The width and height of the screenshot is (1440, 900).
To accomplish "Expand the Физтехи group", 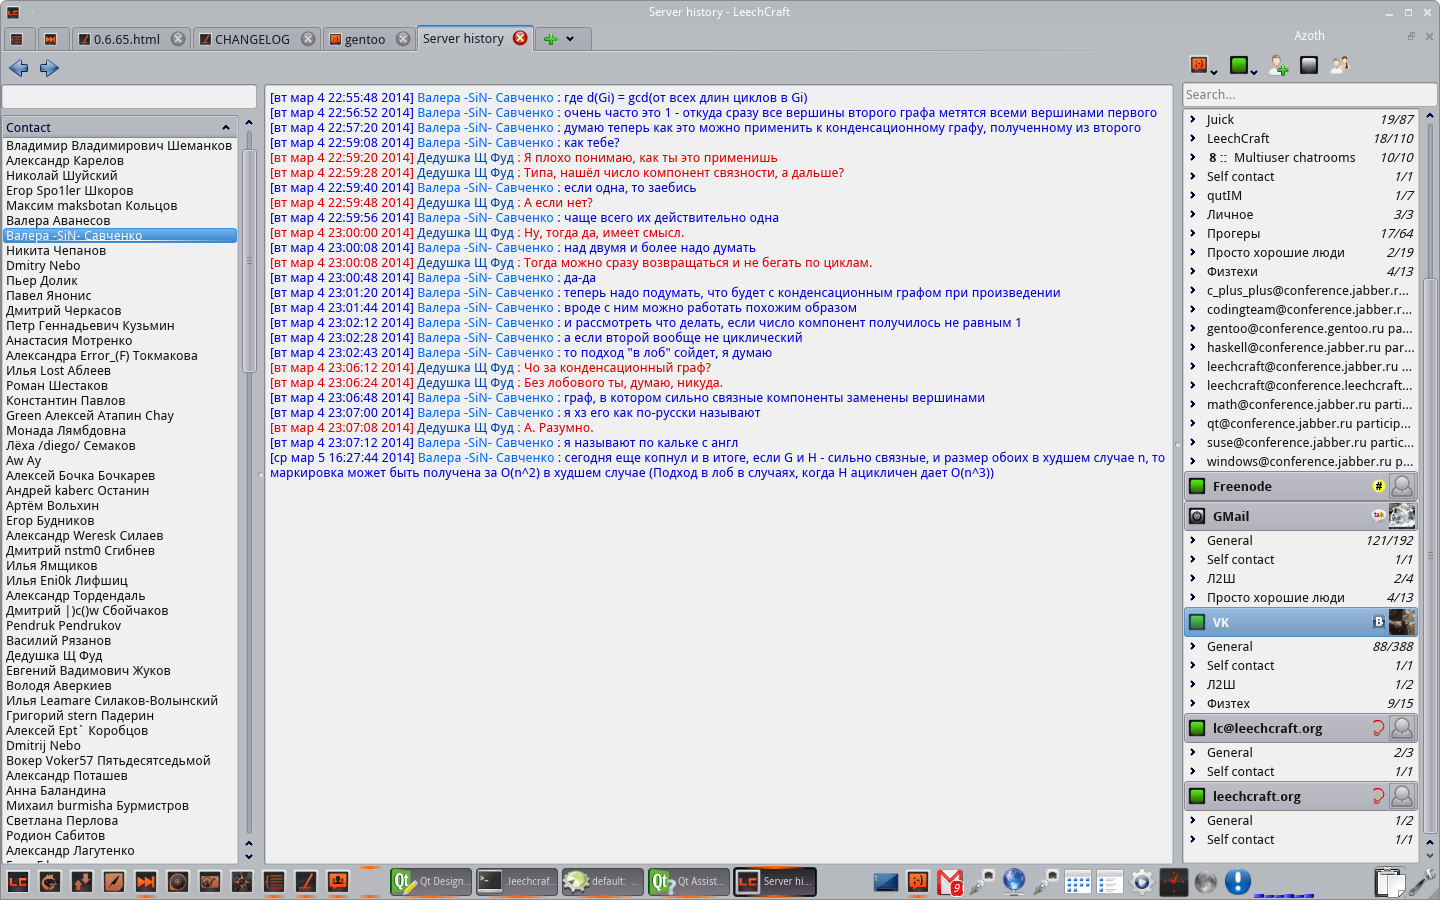I will point(1193,271).
